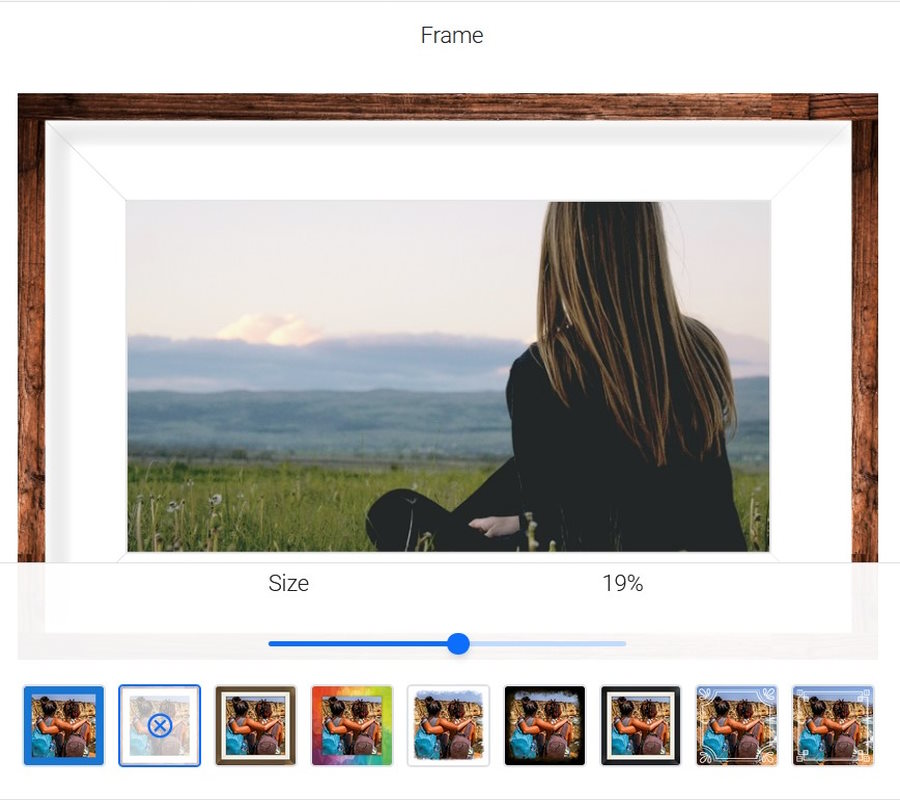Click the pink cloud in the photo
Screen dimensions: 900x800
pos(268,329)
